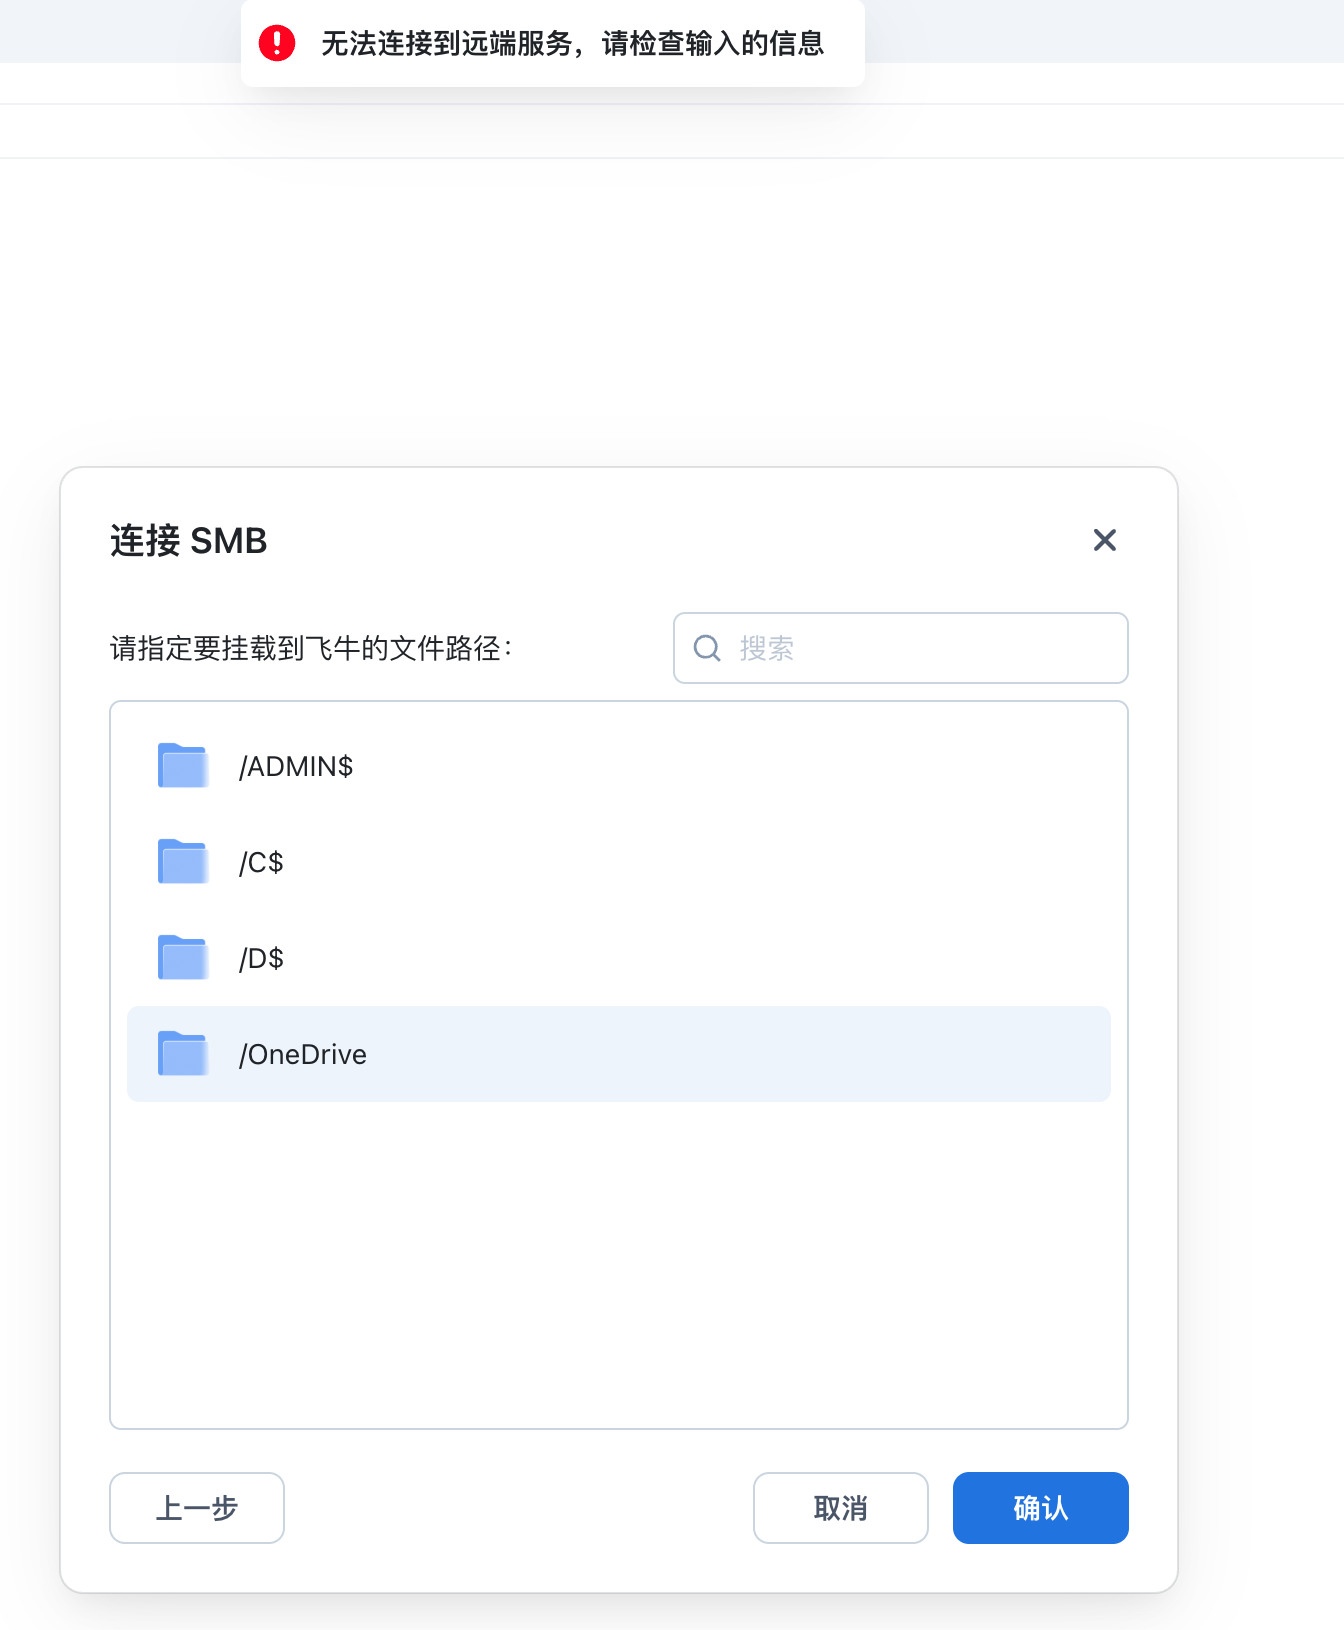Click the 请指定要挂载到飞牛的文件路径 label
The image size is (1344, 1630).
(311, 648)
